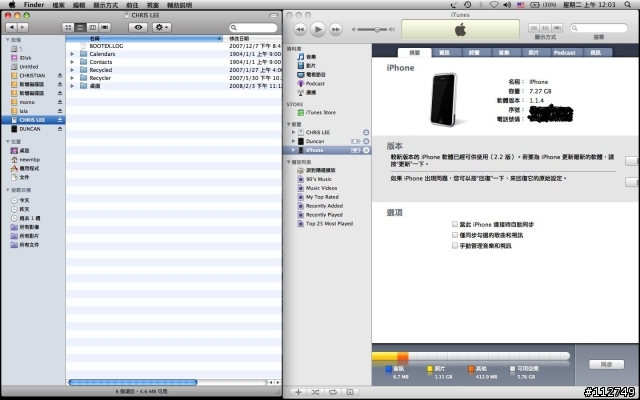The image size is (640, 400).
Task: Switch Finder to list view
Action: pos(80,27)
